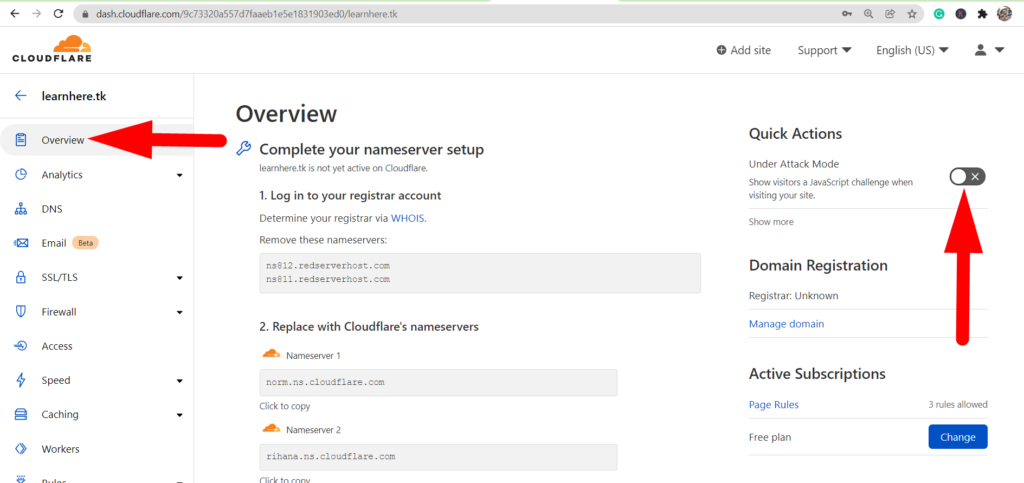Click the SSL/TLS lock icon
Screen dimensions: 1024x483
click(21, 277)
